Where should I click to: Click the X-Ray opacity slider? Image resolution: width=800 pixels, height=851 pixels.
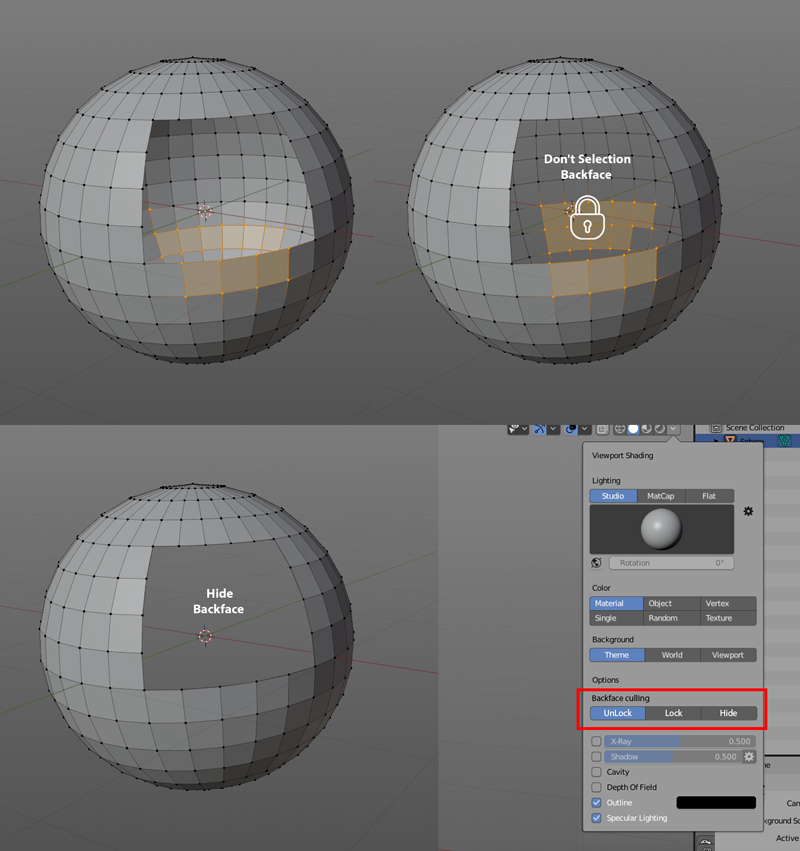680,741
